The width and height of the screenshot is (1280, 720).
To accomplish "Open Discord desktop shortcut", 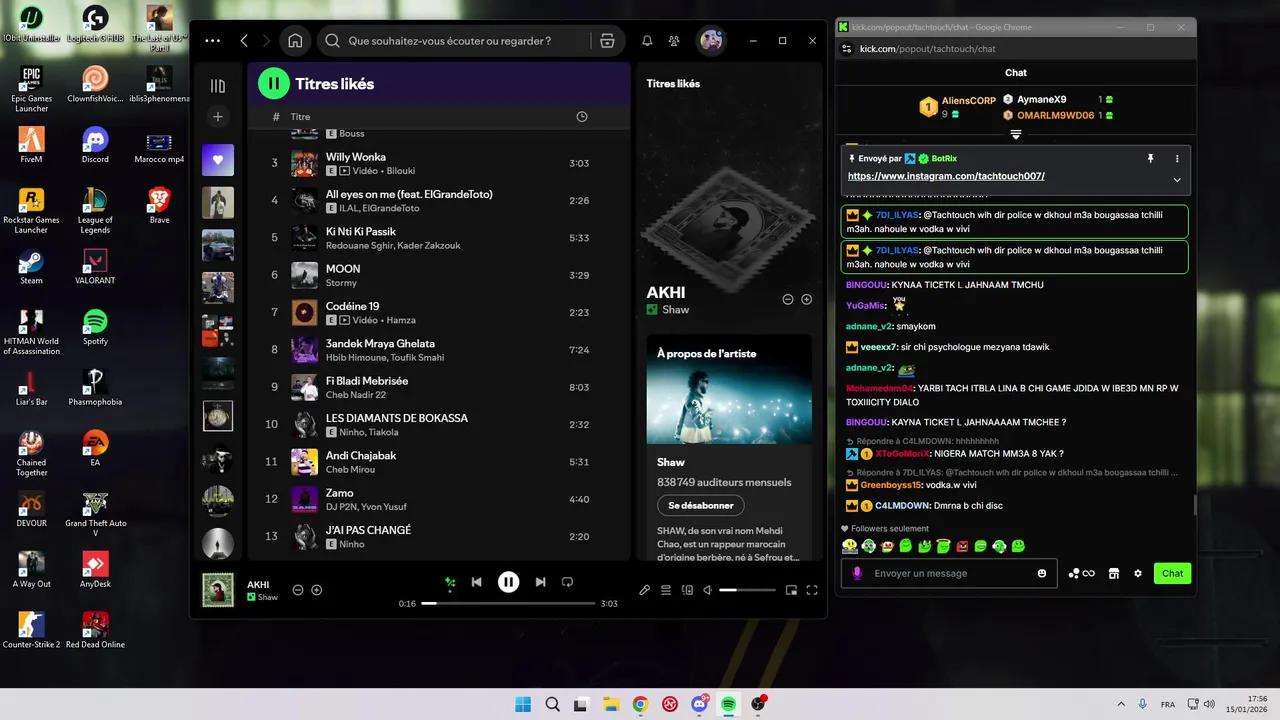I will point(95,145).
